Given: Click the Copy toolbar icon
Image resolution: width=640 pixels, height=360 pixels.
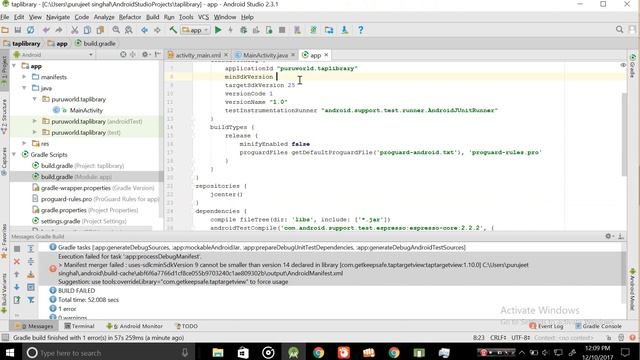Looking at the screenshot, I should 87,30.
